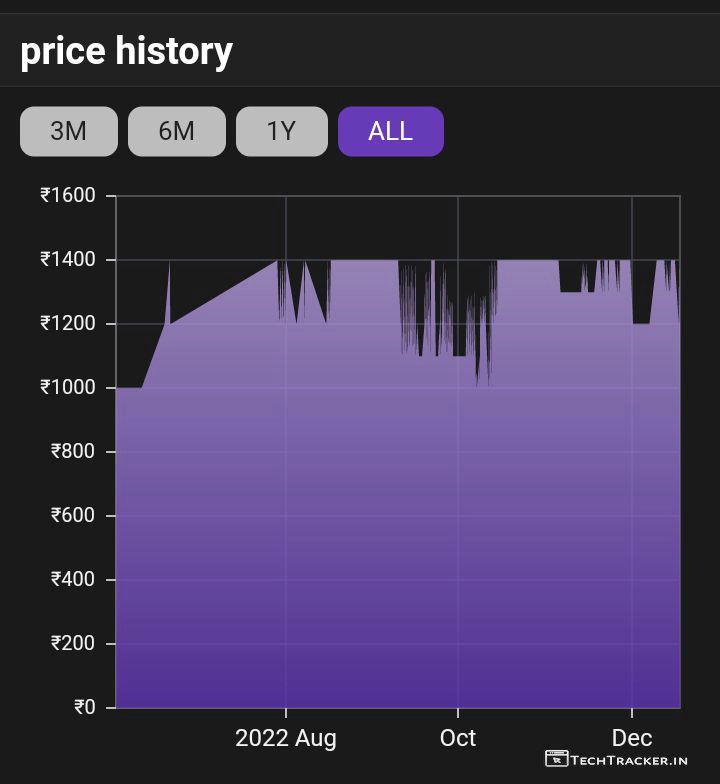The width and height of the screenshot is (720, 784).
Task: Open the TechTracker.in watermark text
Action: pyautogui.click(x=629, y=760)
